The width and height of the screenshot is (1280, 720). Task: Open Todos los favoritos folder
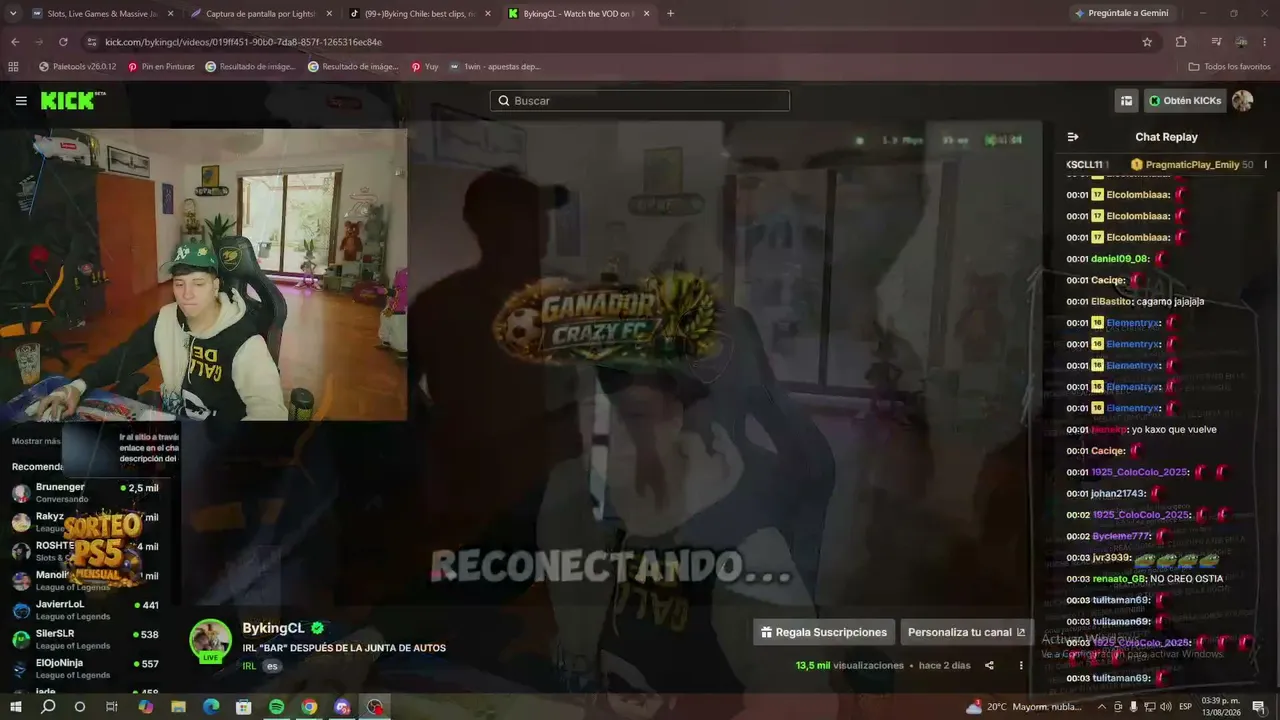pos(1229,67)
